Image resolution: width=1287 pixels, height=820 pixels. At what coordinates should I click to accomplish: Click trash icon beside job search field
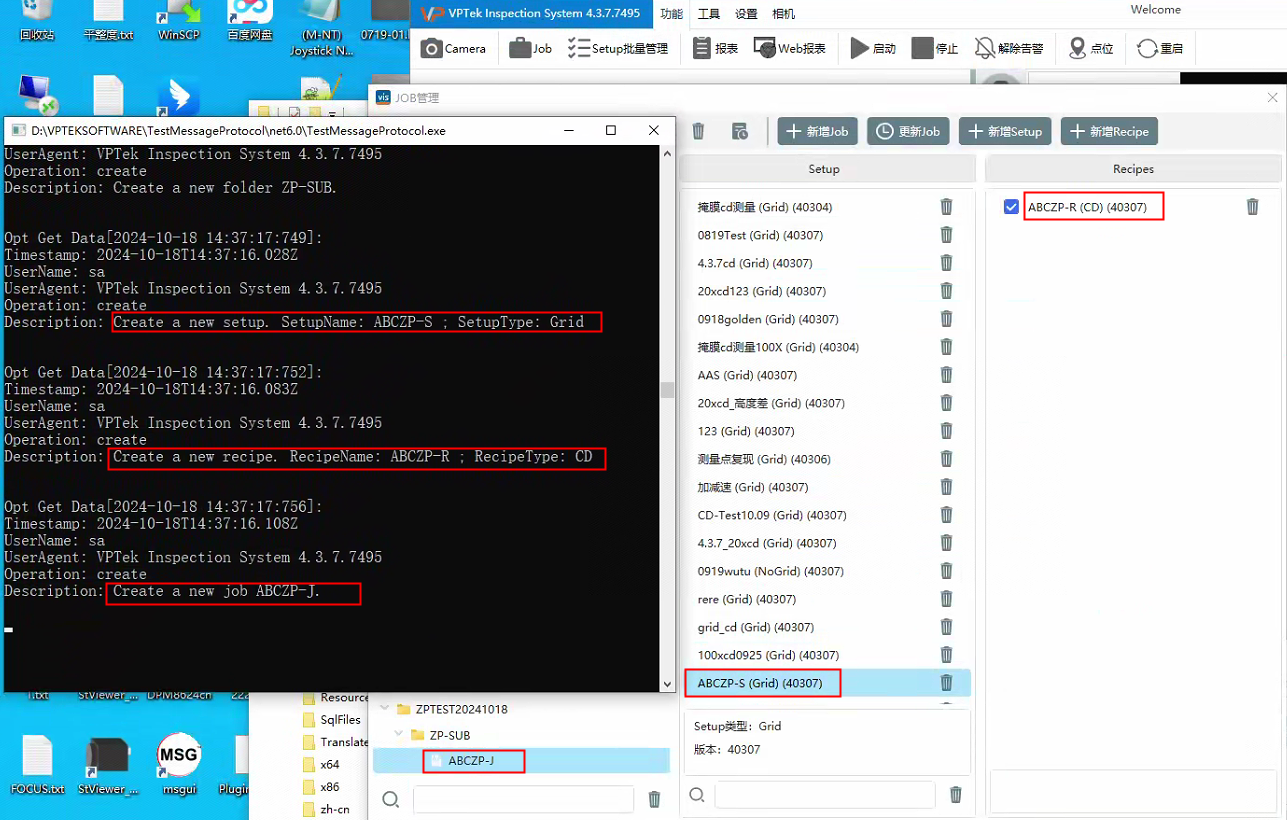(655, 799)
